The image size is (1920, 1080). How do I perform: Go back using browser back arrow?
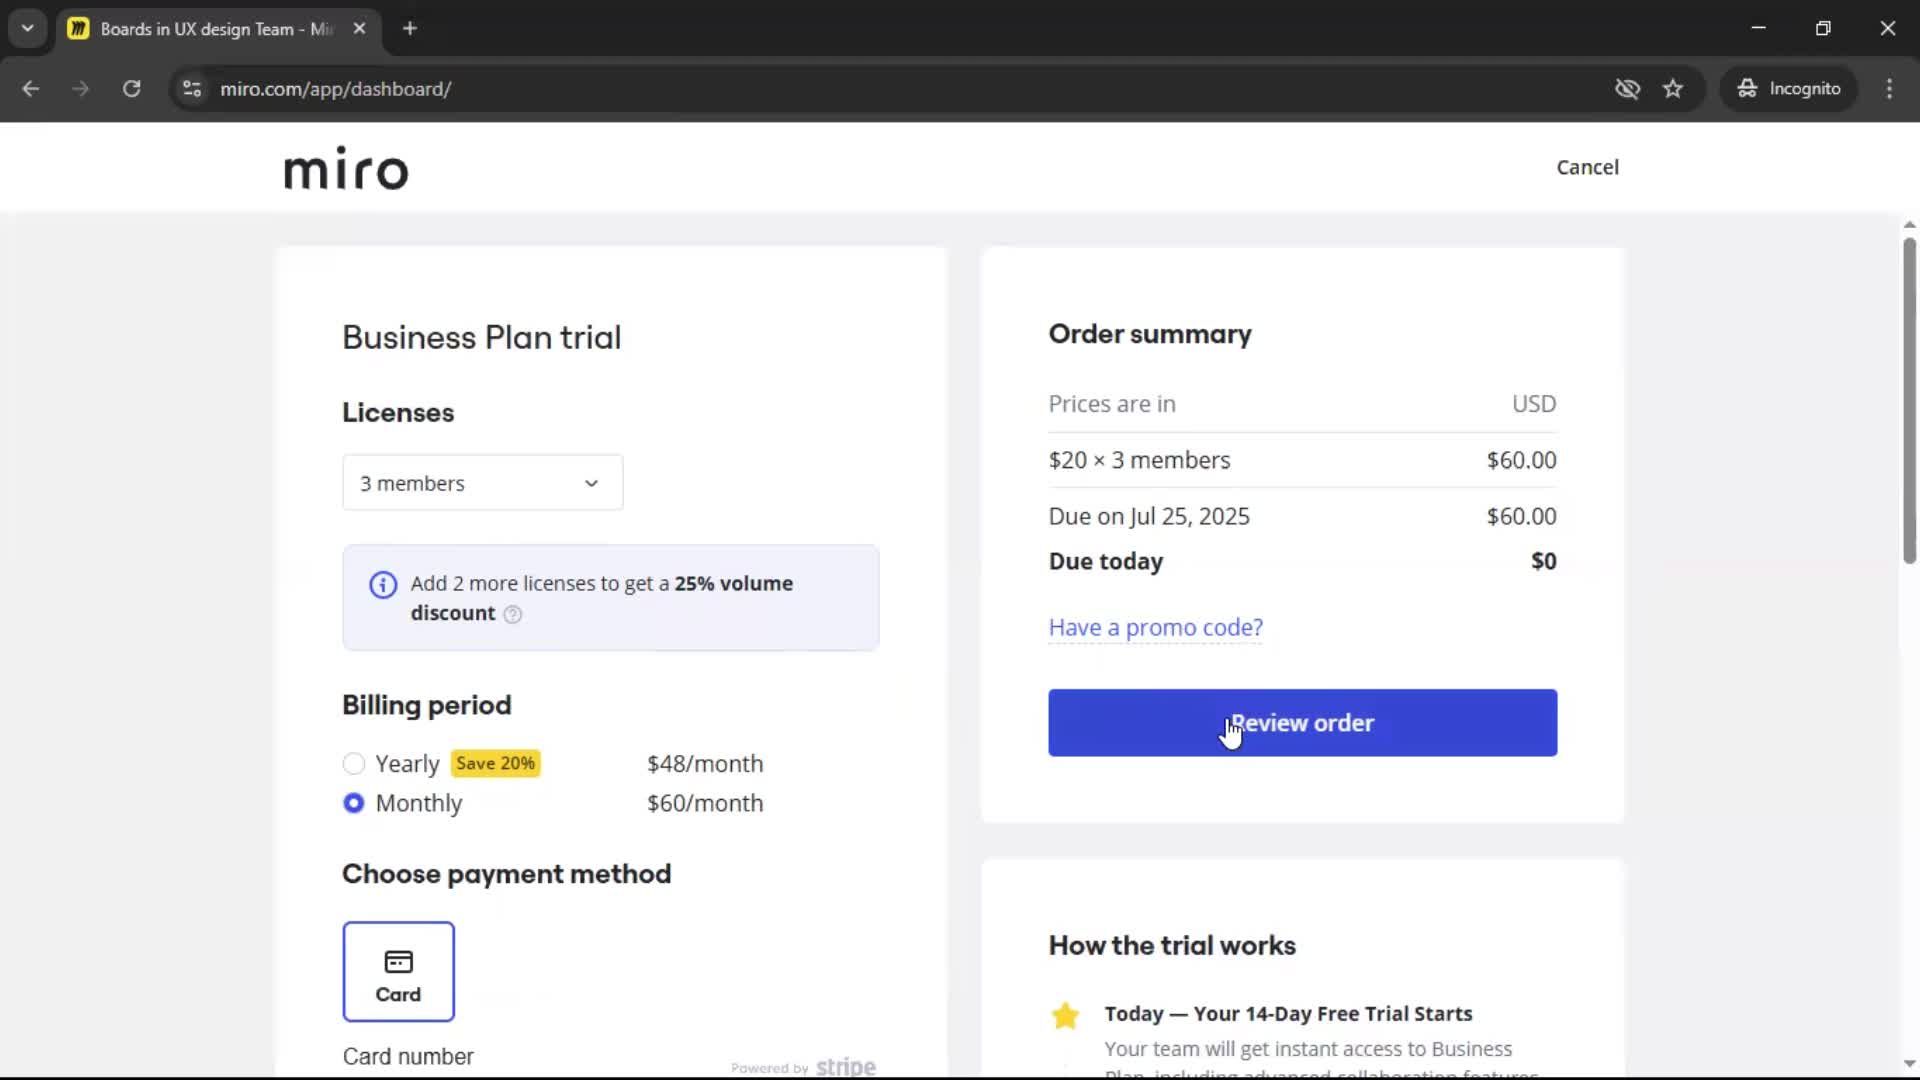(x=30, y=89)
